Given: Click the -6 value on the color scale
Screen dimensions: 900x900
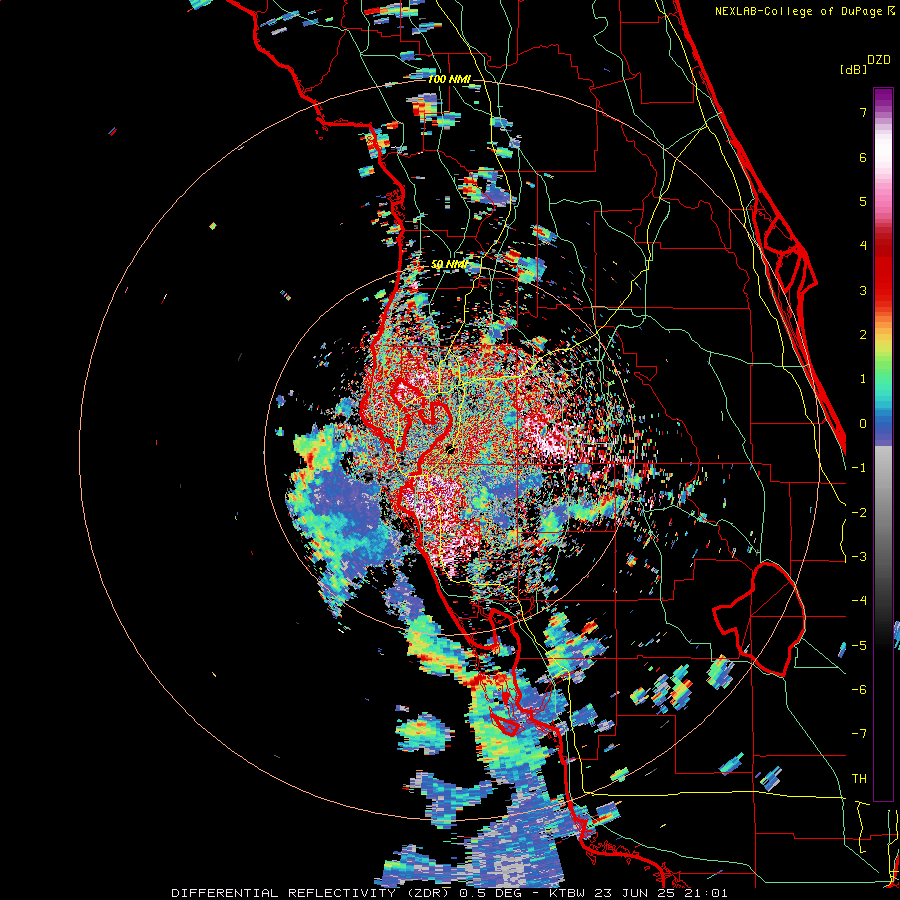Looking at the screenshot, I should click(859, 690).
